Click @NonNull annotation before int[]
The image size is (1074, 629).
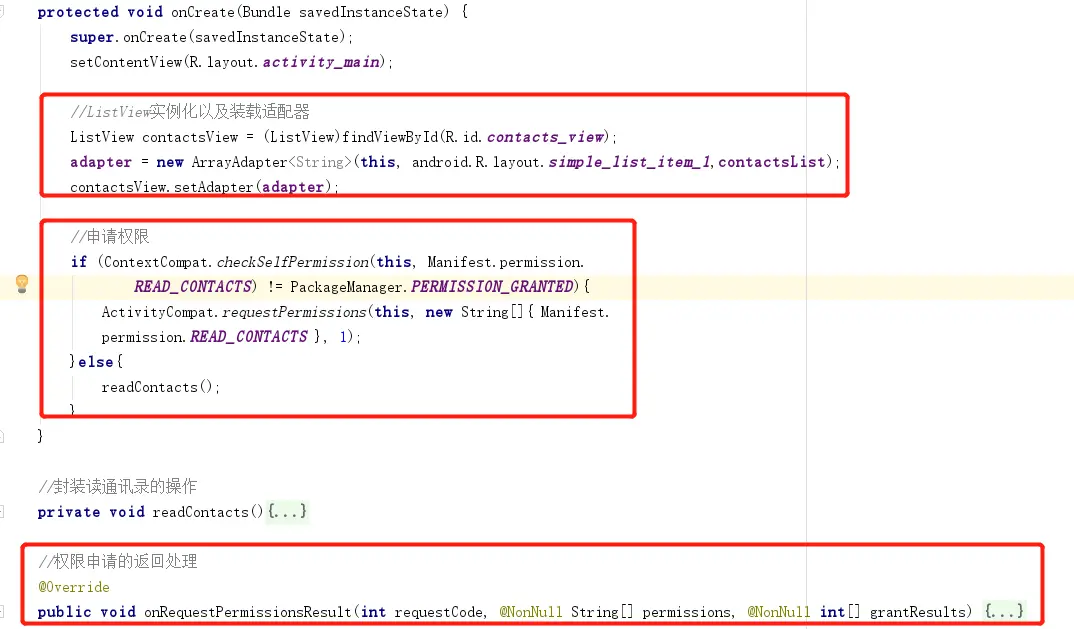pos(779,612)
